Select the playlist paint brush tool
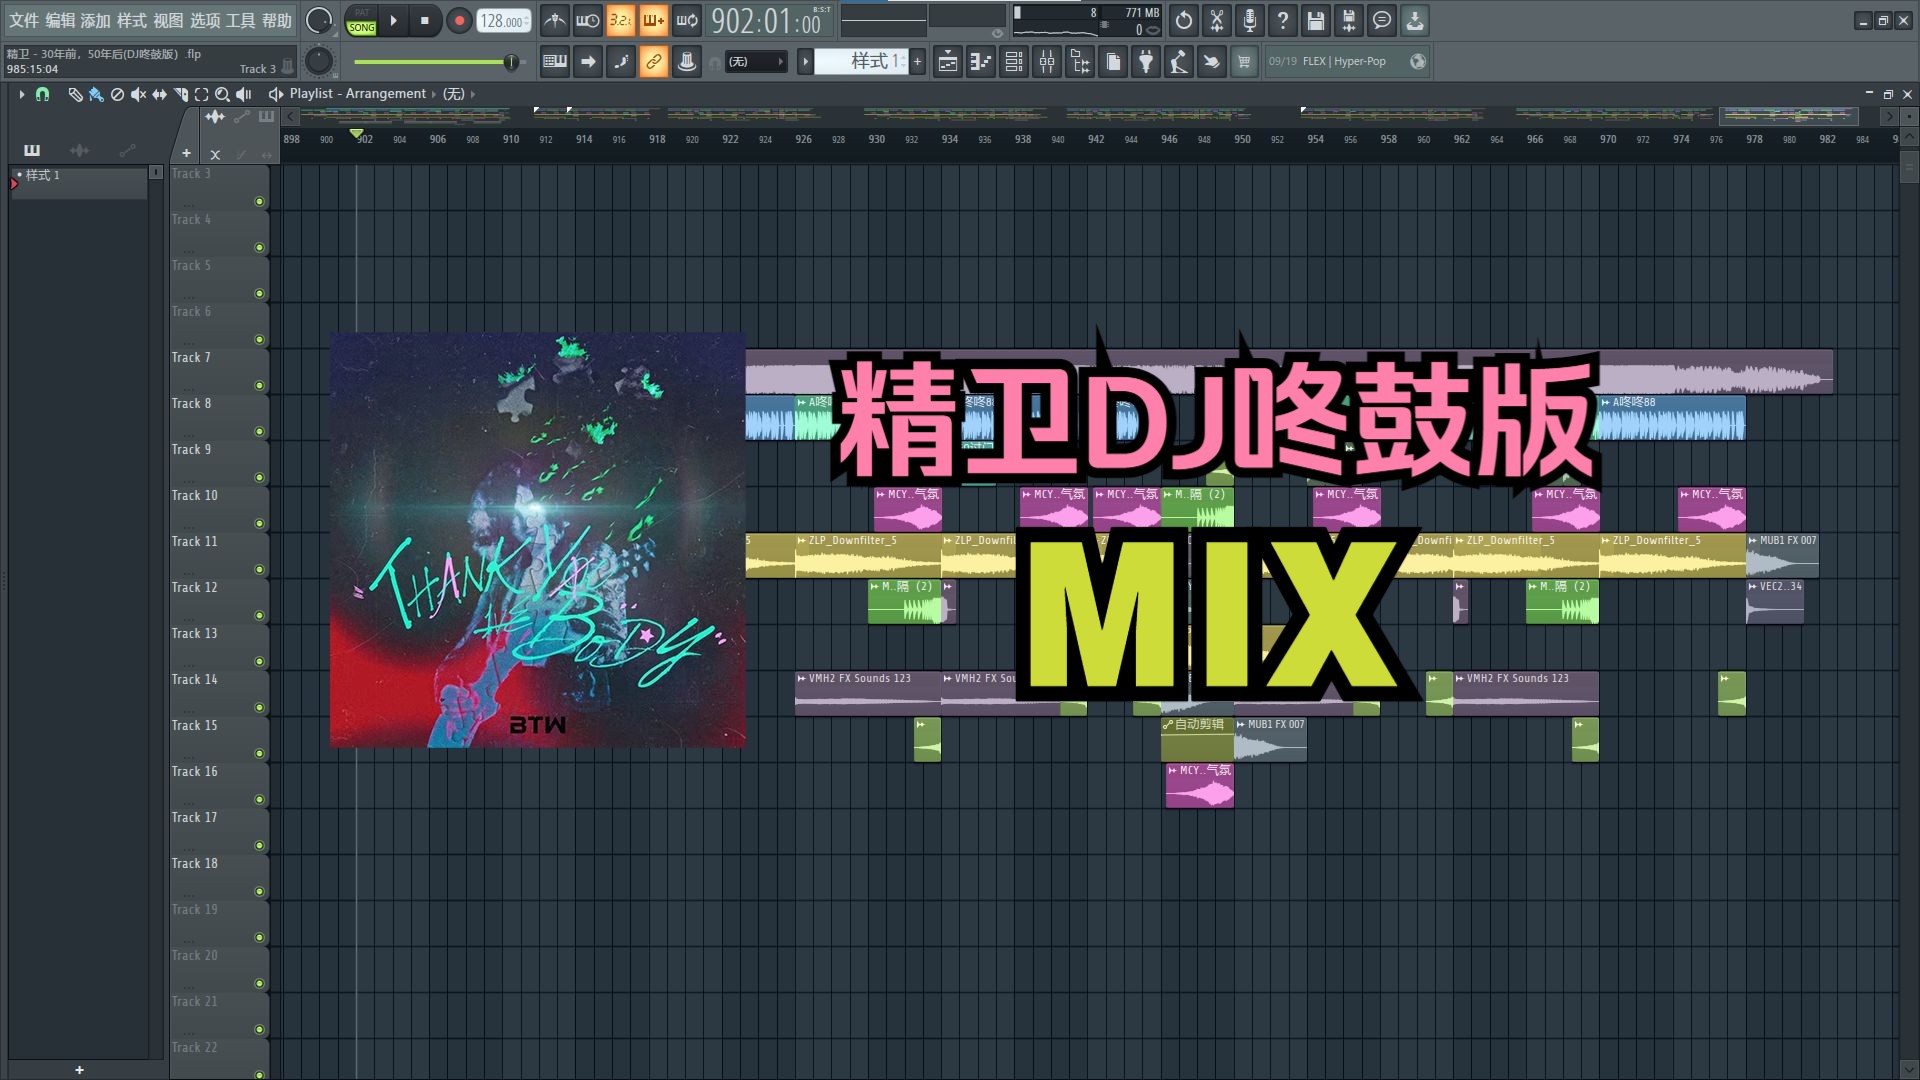 96,94
